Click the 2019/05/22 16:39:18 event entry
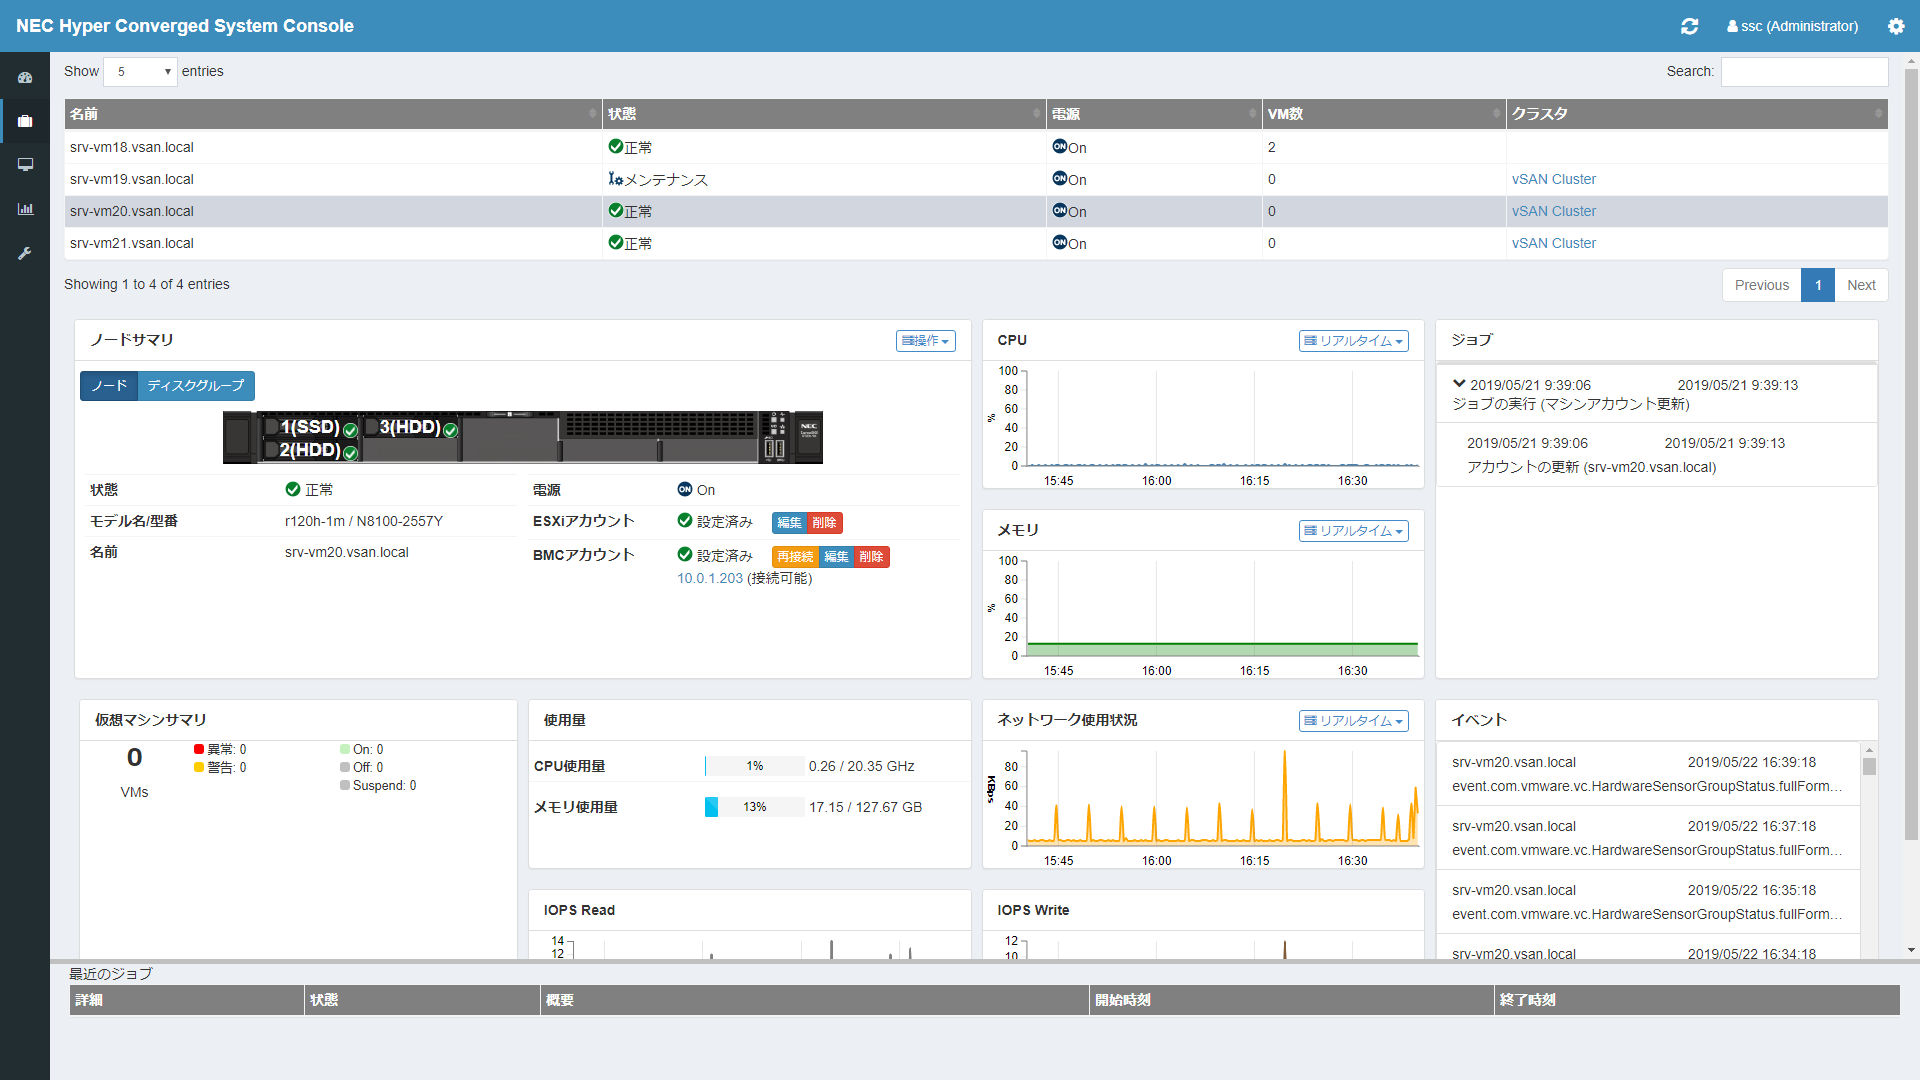 (1648, 774)
